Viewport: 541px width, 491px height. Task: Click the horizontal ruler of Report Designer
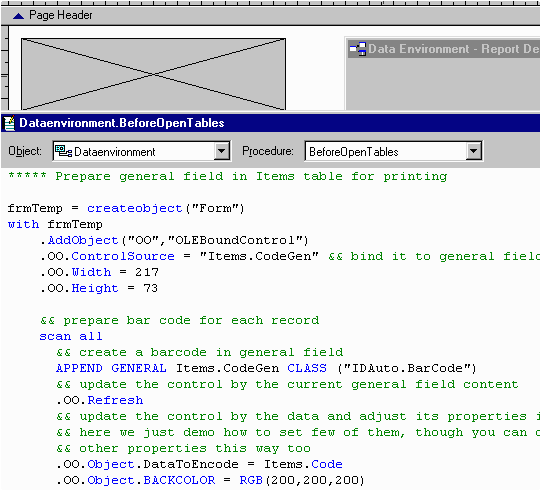tap(270, 3)
